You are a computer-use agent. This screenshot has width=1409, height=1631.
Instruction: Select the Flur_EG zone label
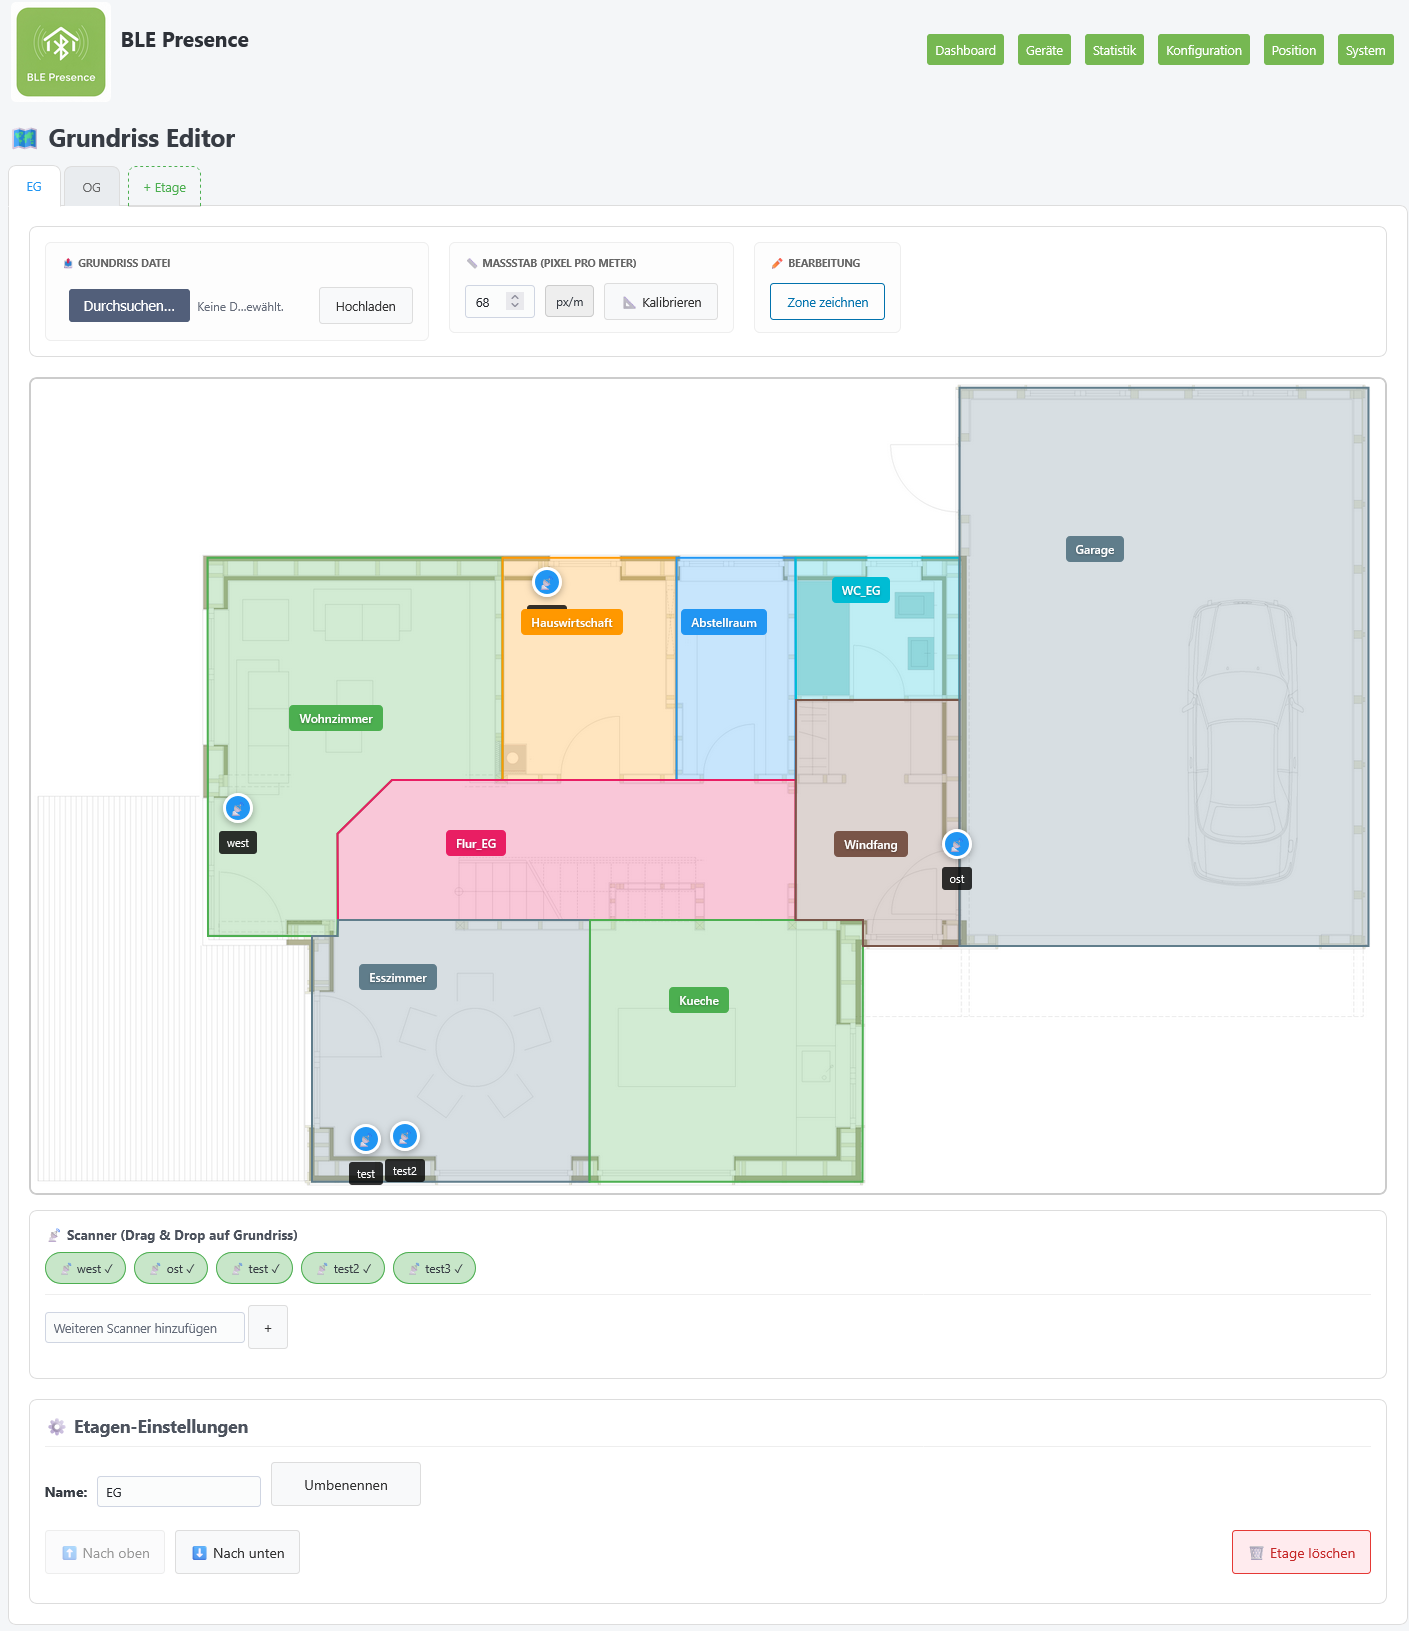click(x=476, y=843)
